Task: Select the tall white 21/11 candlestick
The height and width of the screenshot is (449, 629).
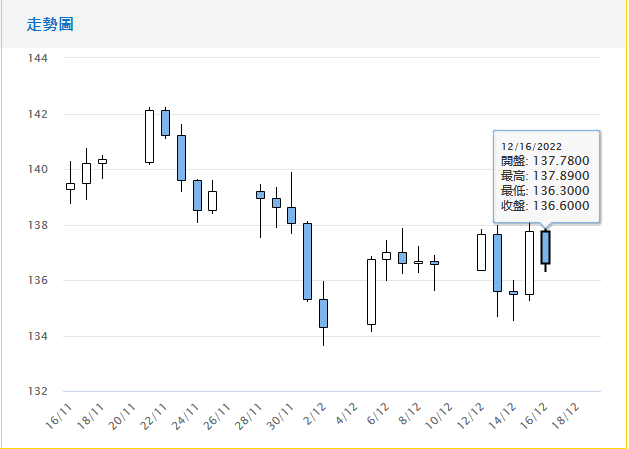Action: click(149, 136)
